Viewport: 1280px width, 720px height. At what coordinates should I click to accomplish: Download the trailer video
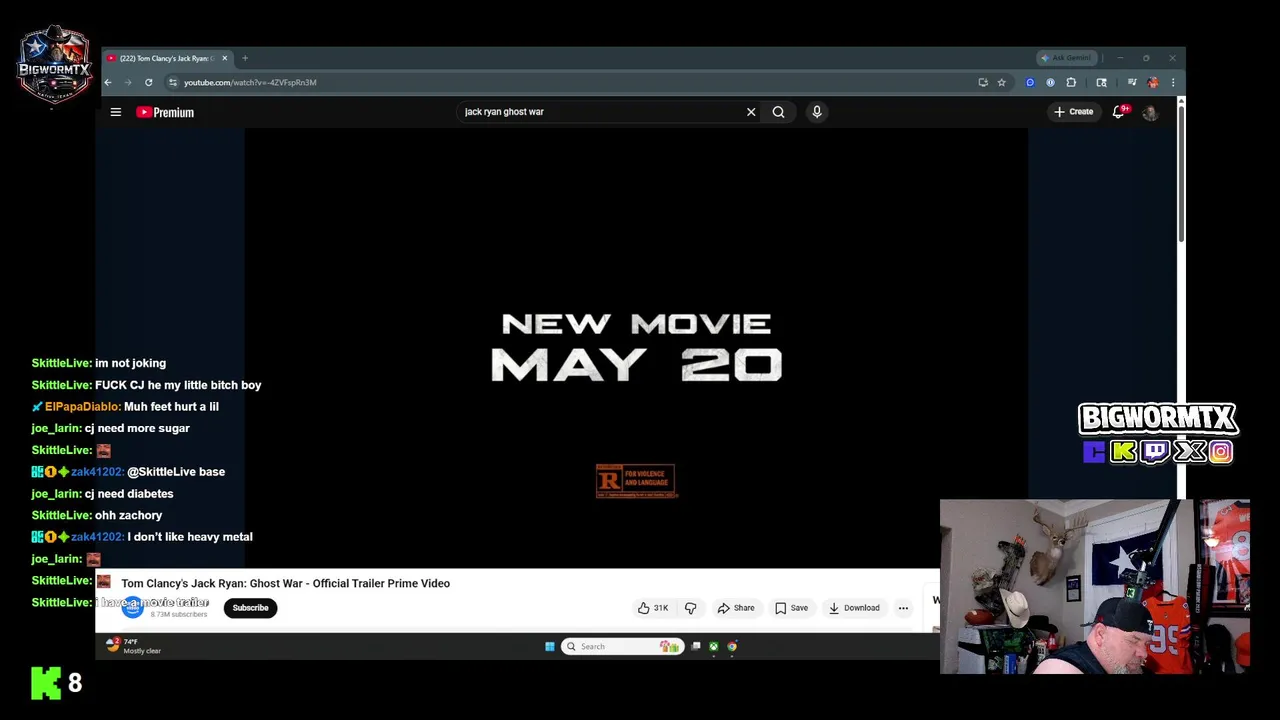click(x=853, y=608)
